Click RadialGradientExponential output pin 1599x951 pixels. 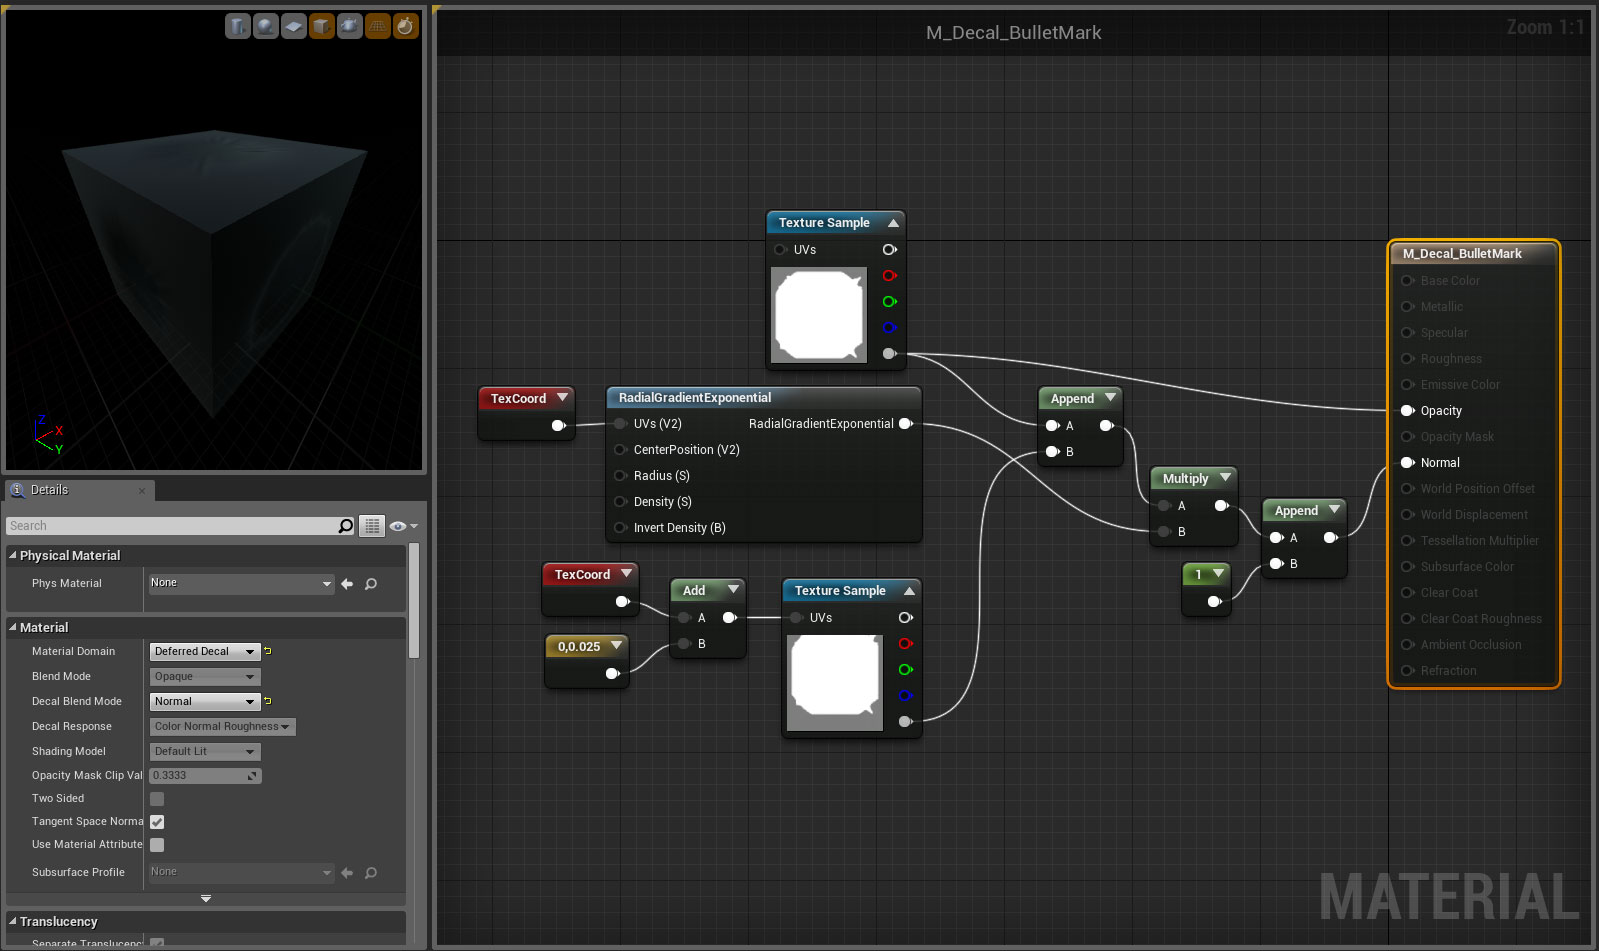point(905,424)
